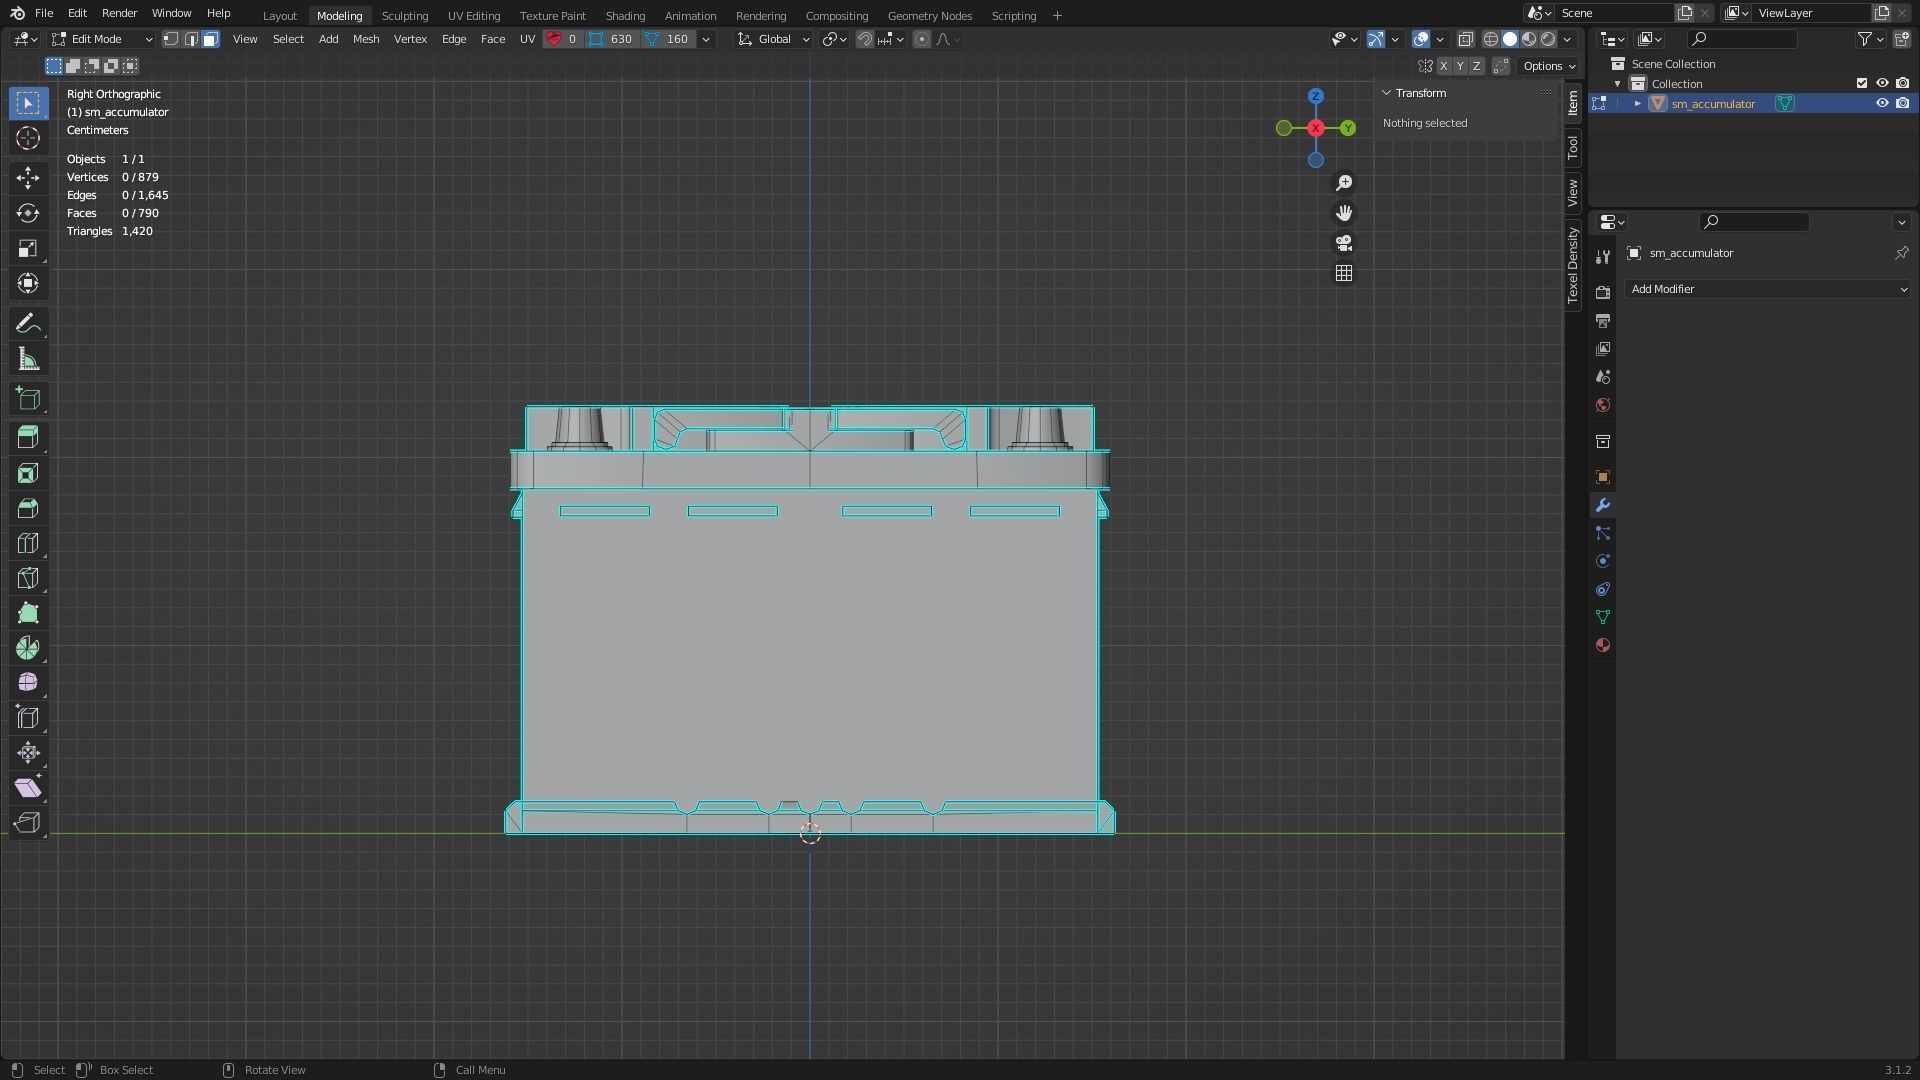The width and height of the screenshot is (1920, 1080).
Task: Select the Shear tool
Action: 28,788
